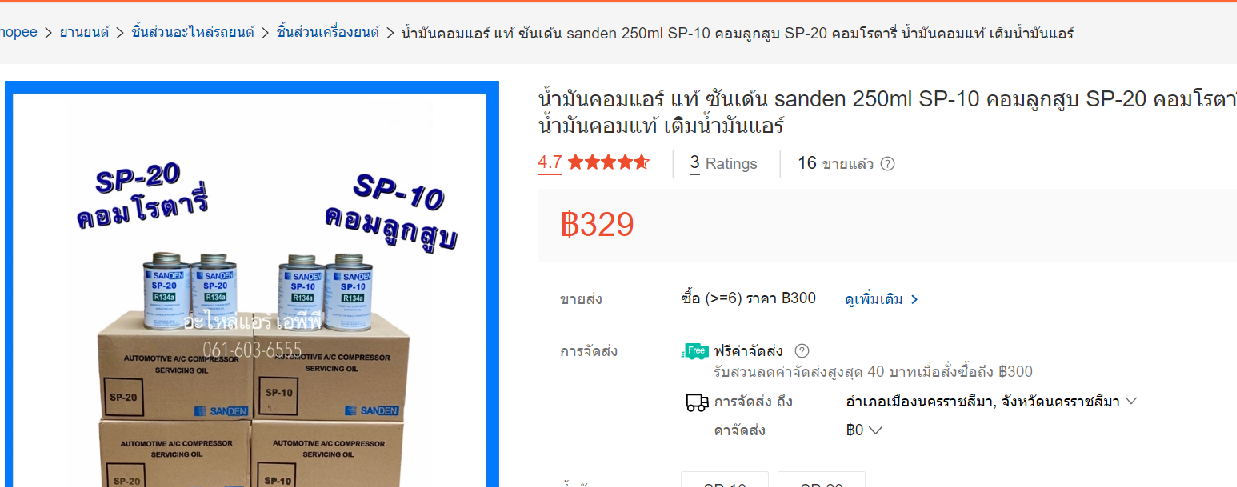This screenshot has height=487, width=1237.
Task: Select the SP-20 variation option
Action: [x=822, y=481]
